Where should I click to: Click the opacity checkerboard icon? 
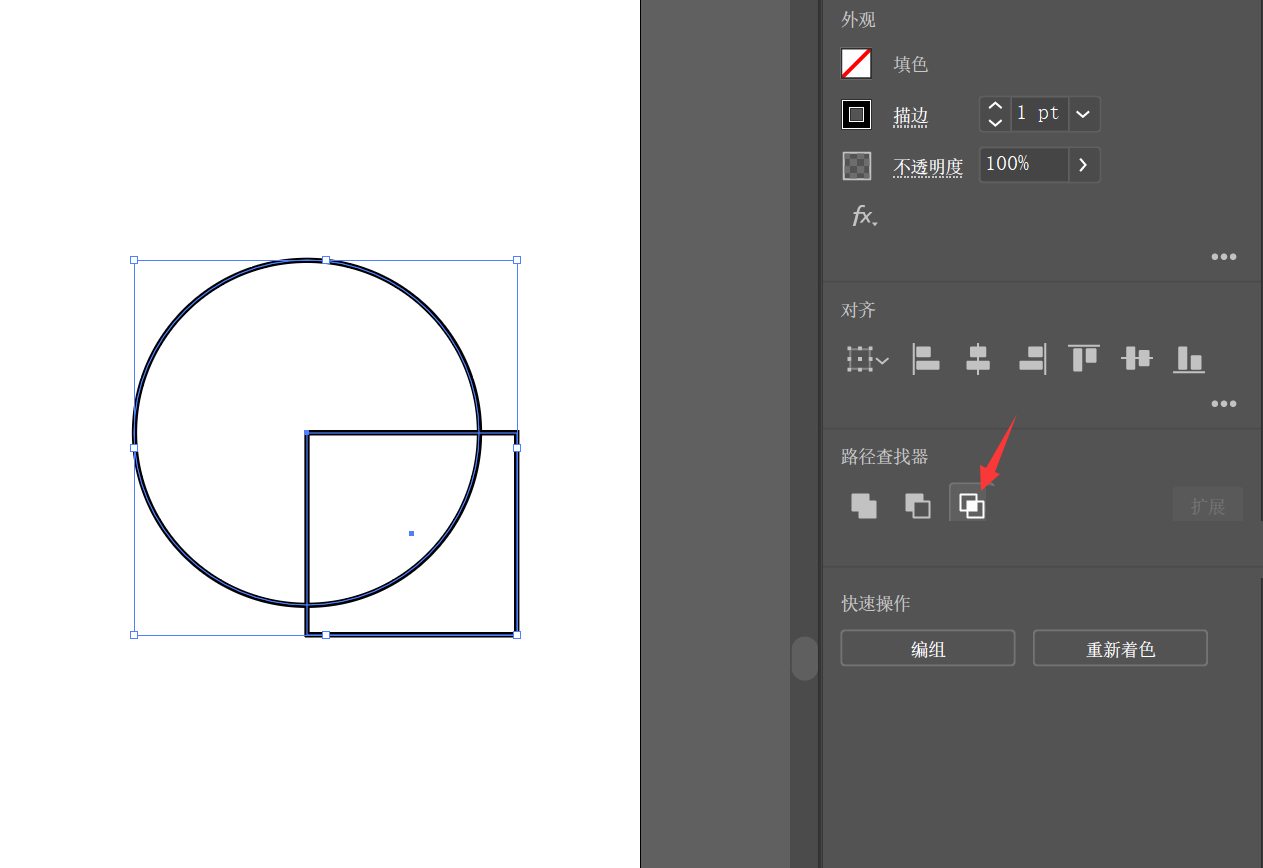click(x=857, y=165)
